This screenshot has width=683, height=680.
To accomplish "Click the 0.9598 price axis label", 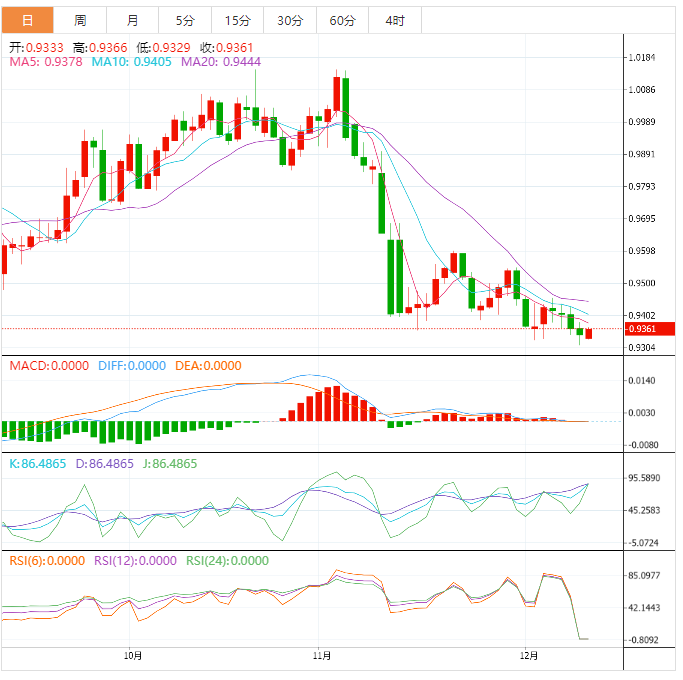I will pyautogui.click(x=642, y=251).
